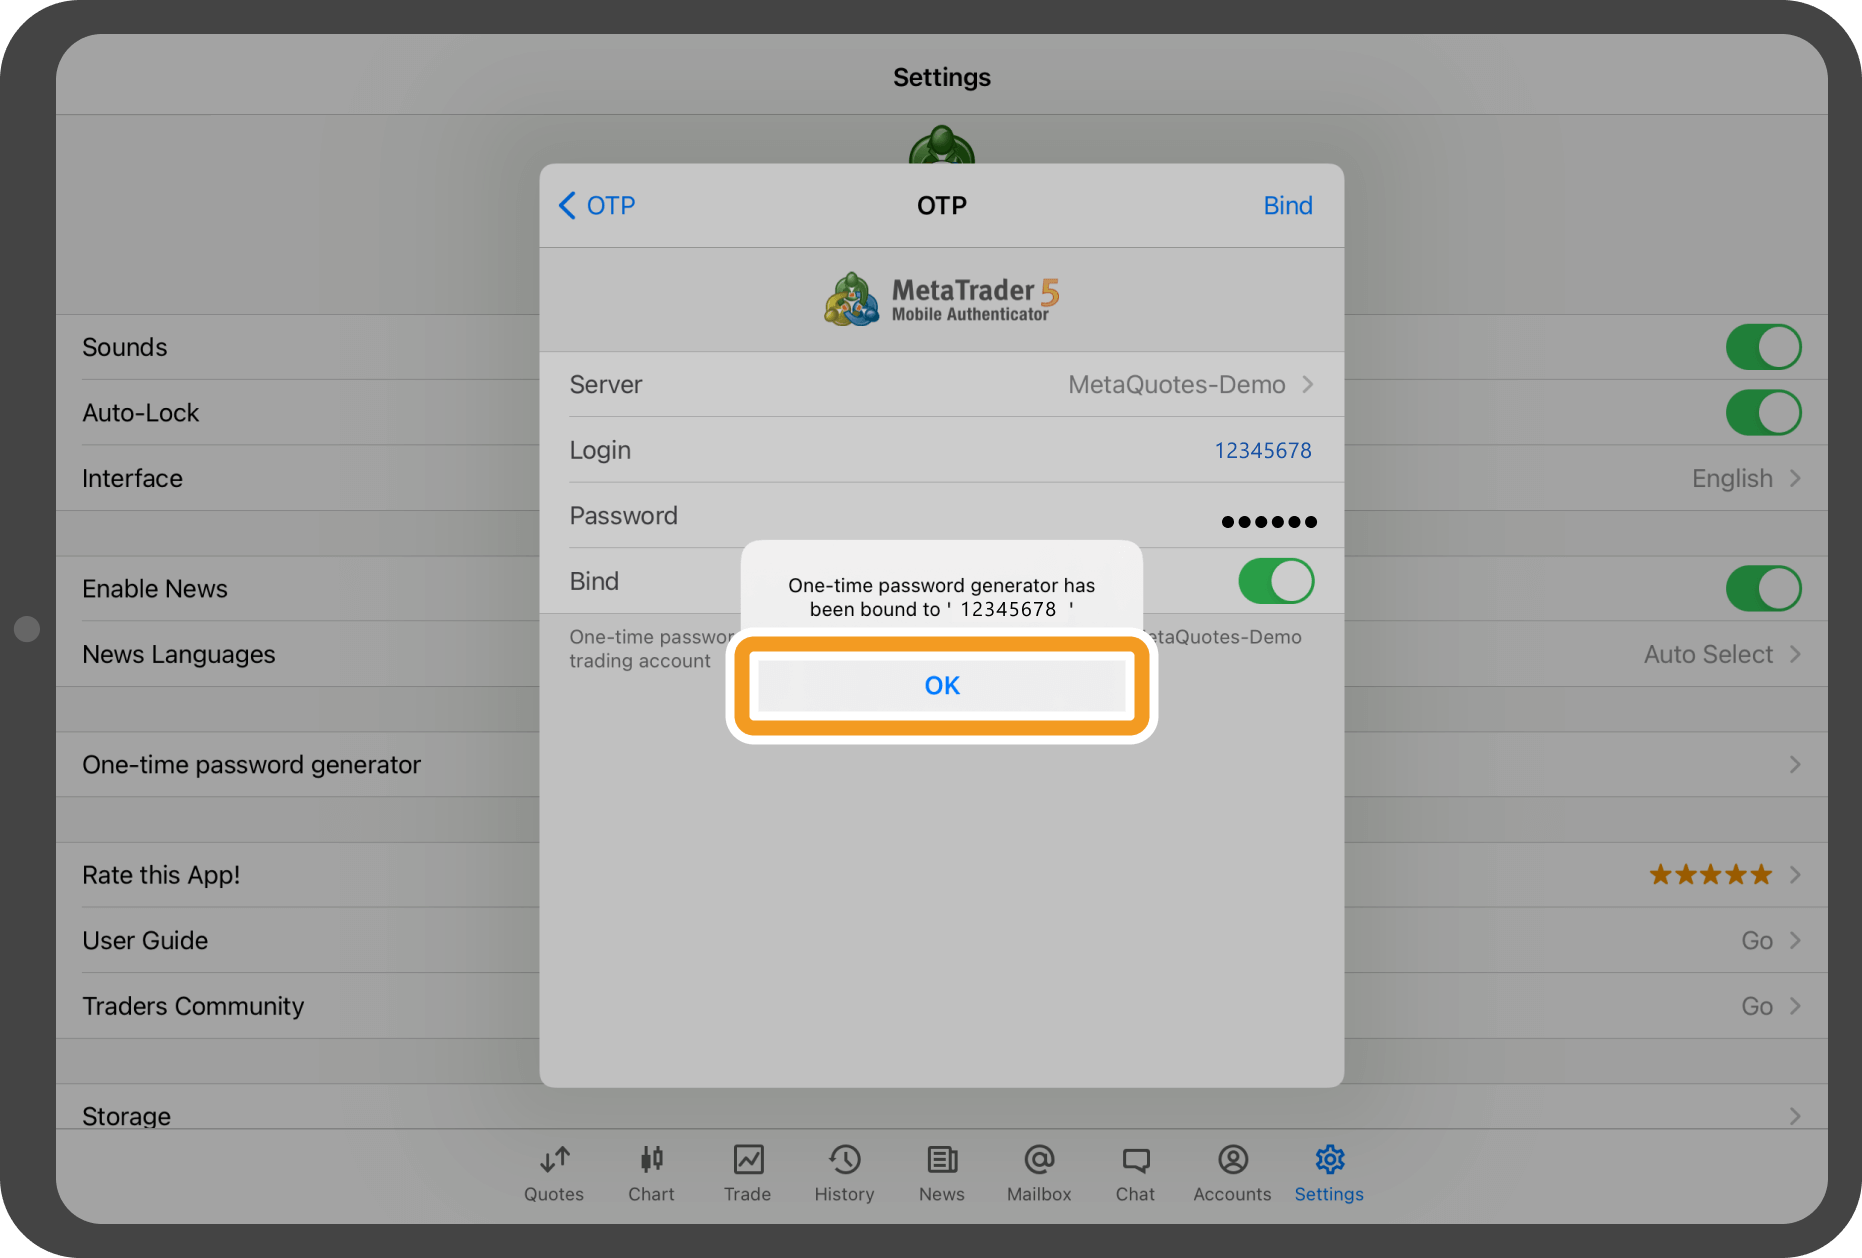Open the Mailbox at-sign icon

pyautogui.click(x=1039, y=1160)
